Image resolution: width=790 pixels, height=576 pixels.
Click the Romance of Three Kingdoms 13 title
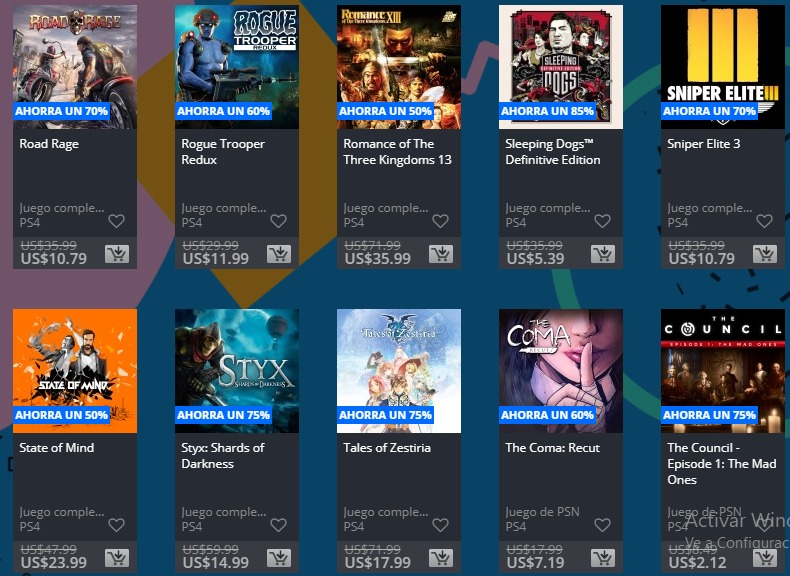coord(398,152)
